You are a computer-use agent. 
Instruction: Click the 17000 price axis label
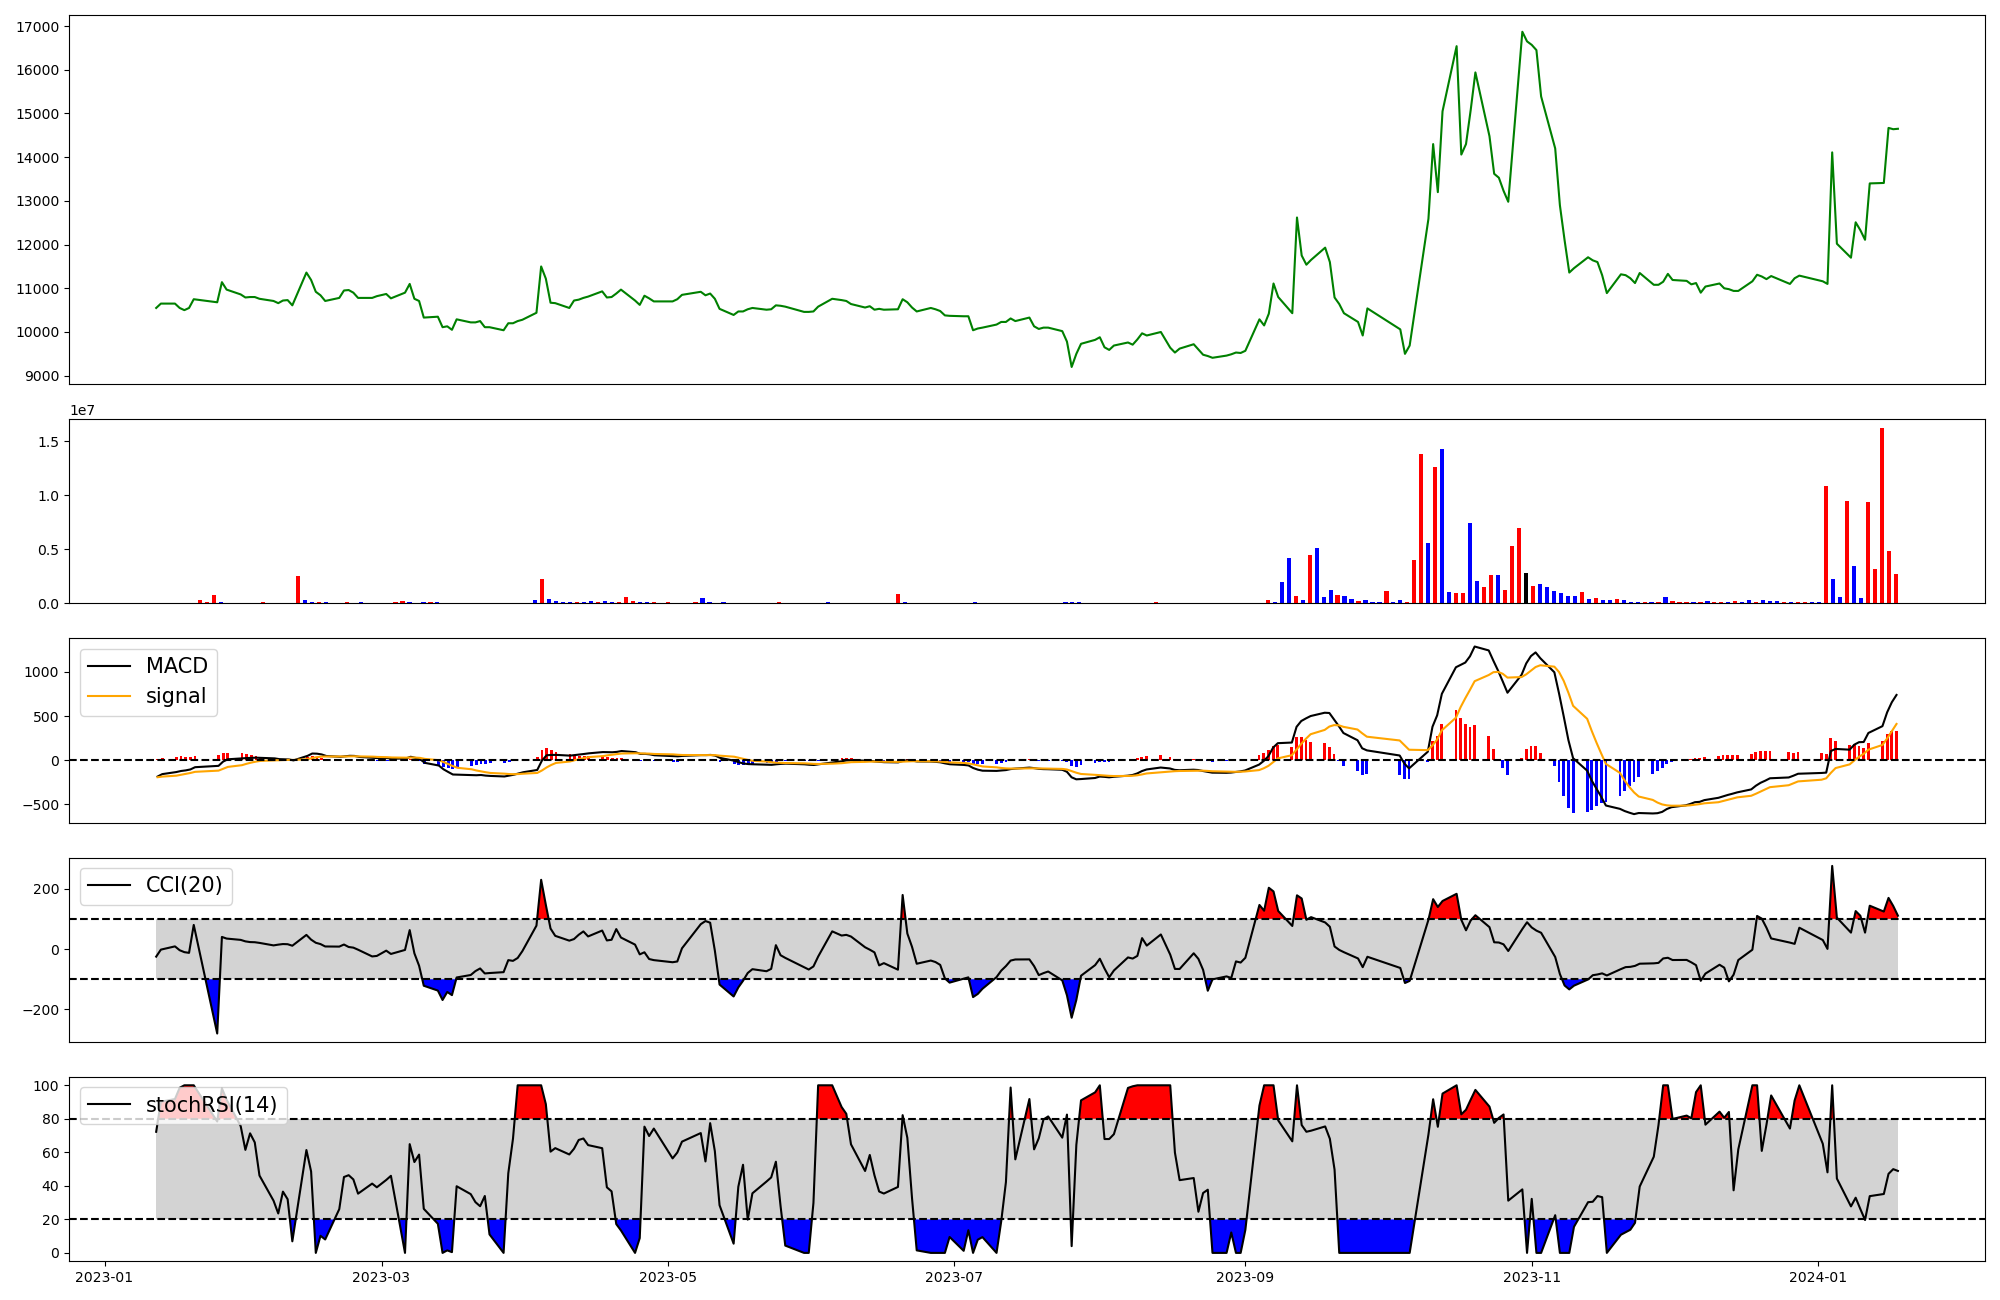coord(37,27)
